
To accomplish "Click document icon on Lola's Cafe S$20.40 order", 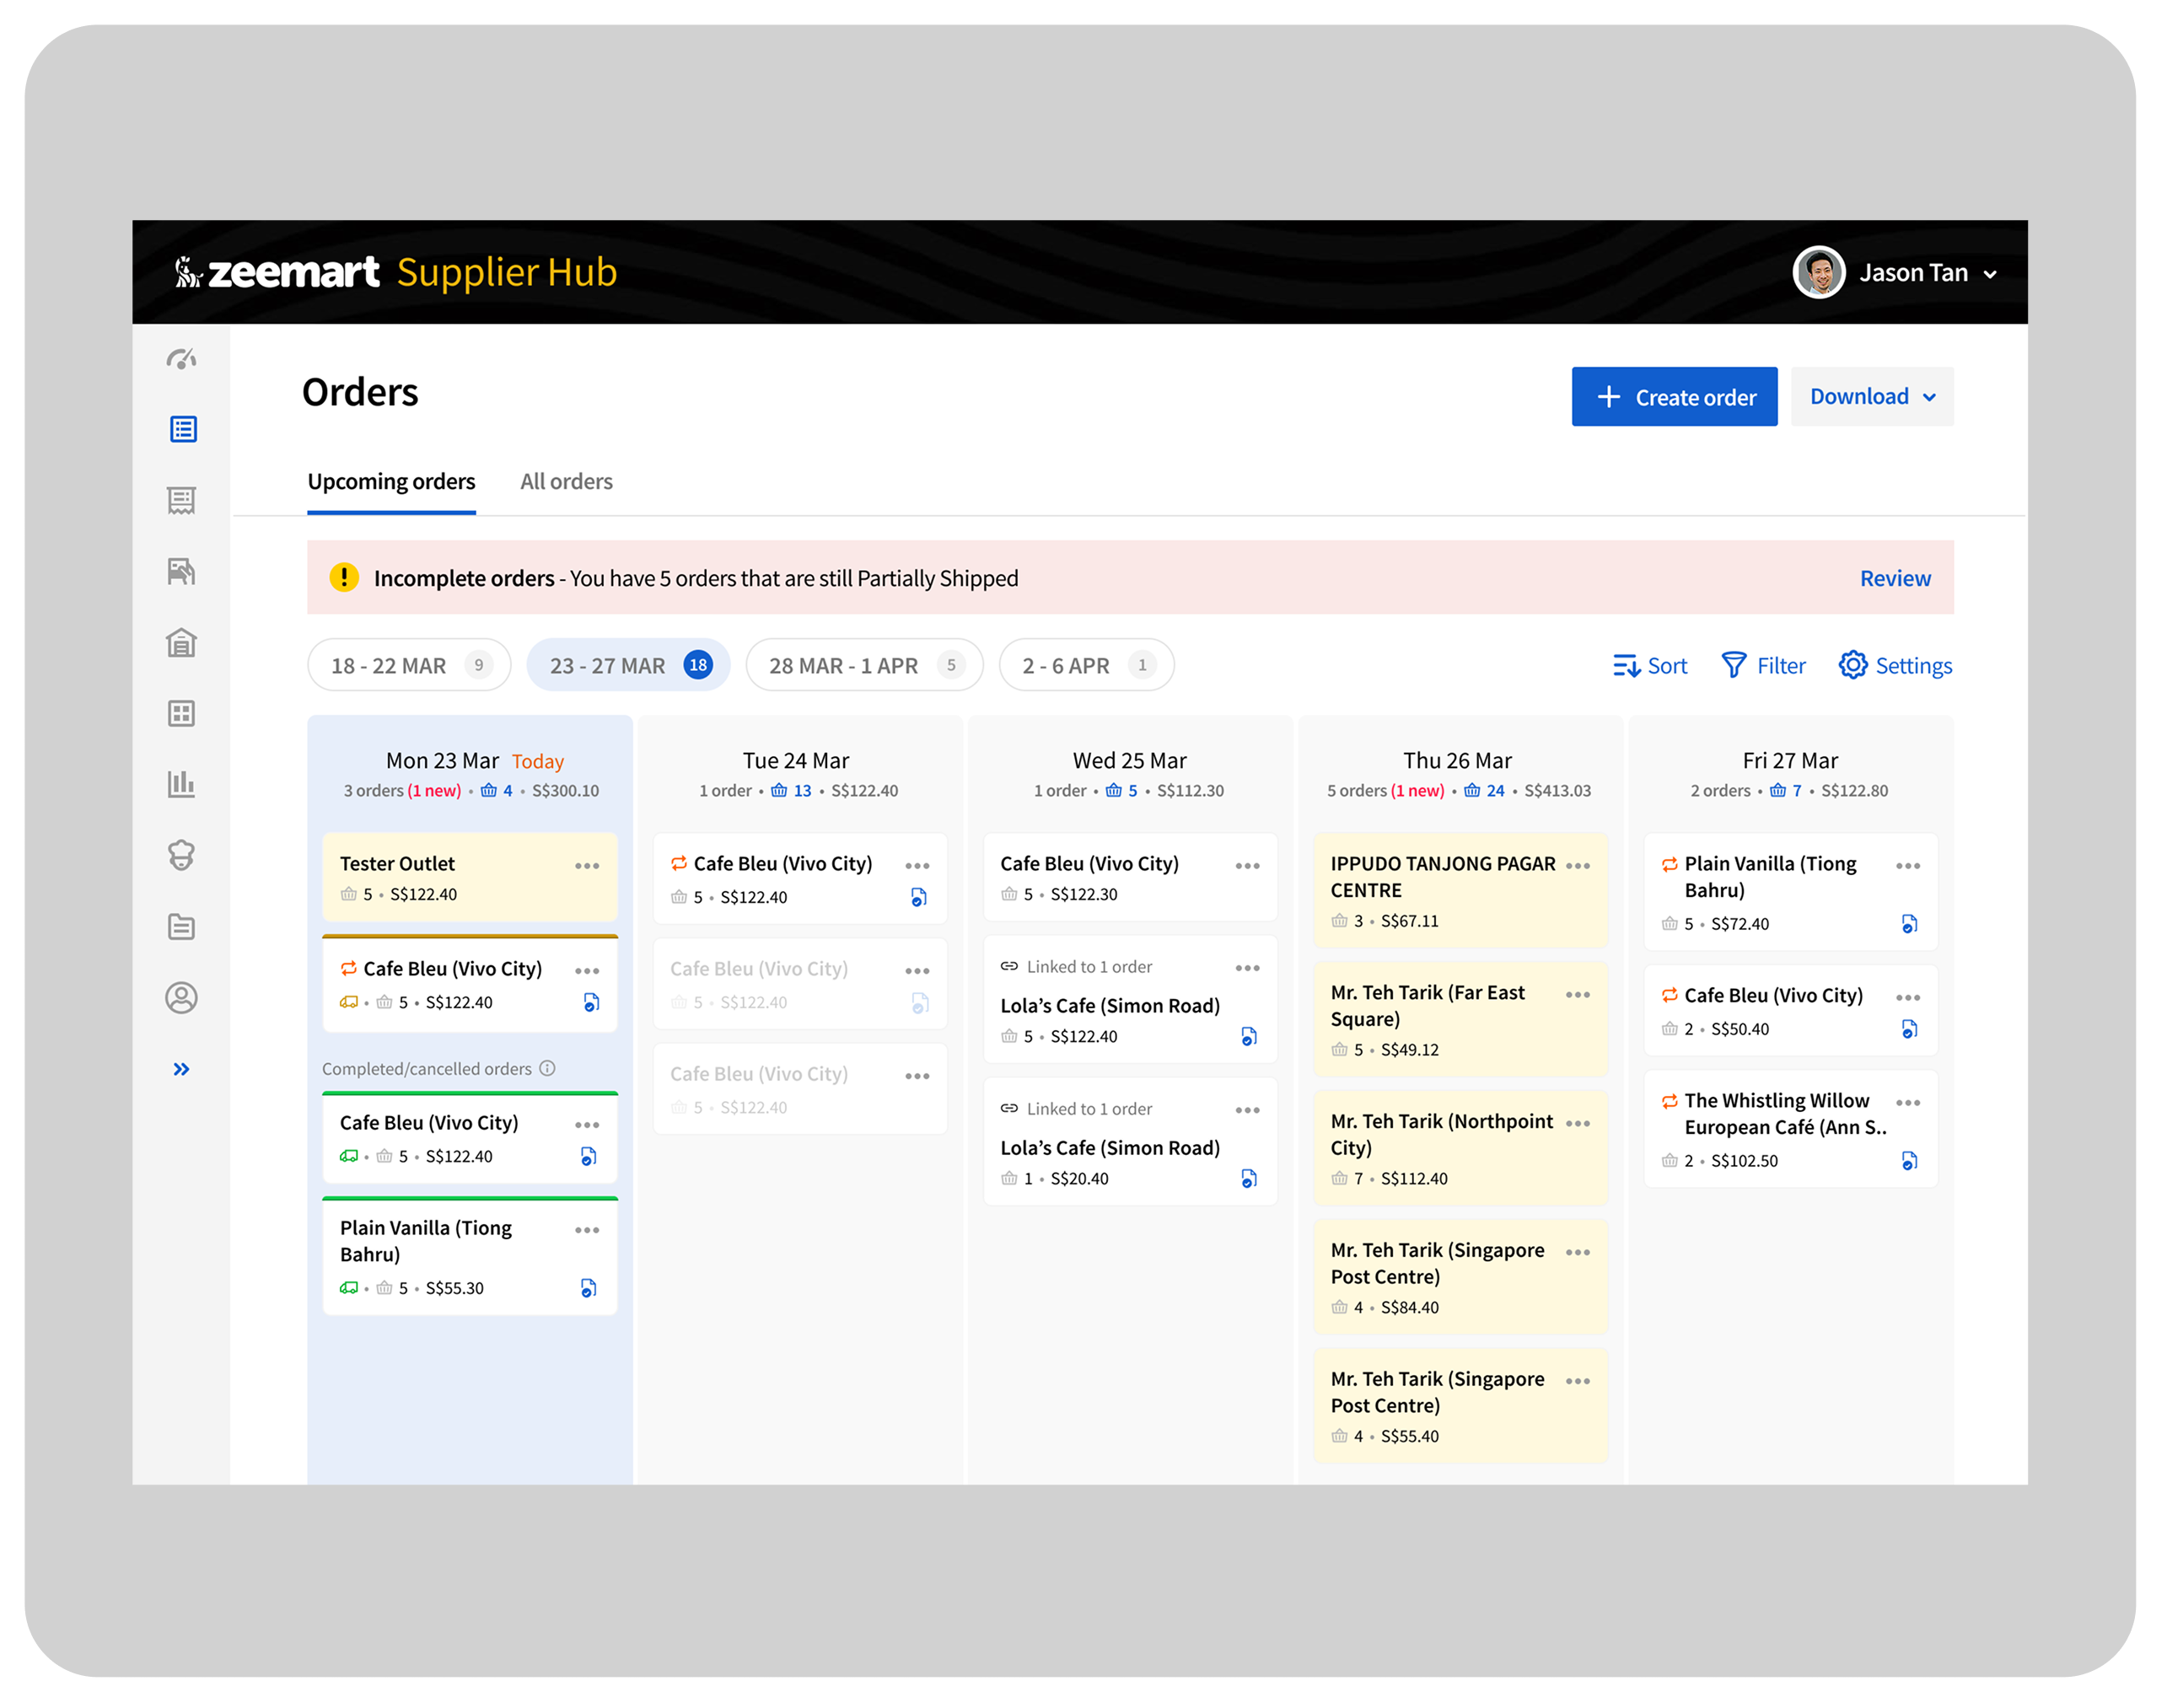I will tap(1249, 1179).
